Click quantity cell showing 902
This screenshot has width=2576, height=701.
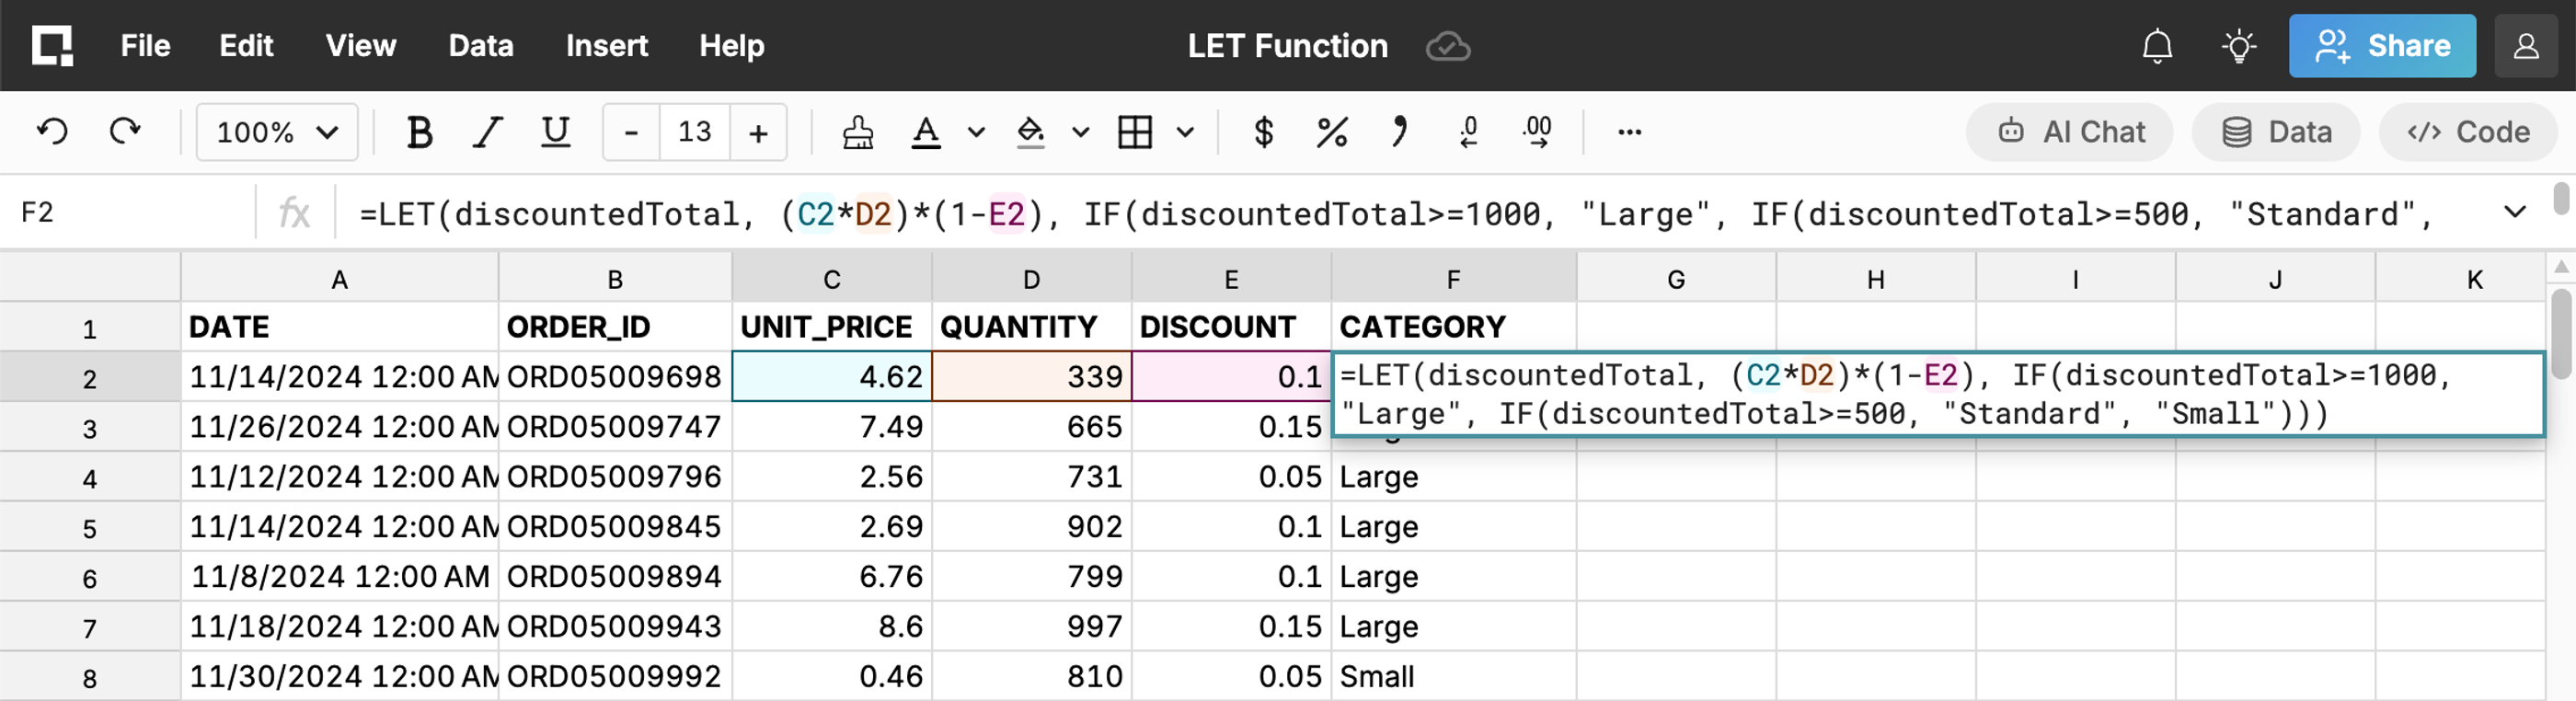(1032, 527)
